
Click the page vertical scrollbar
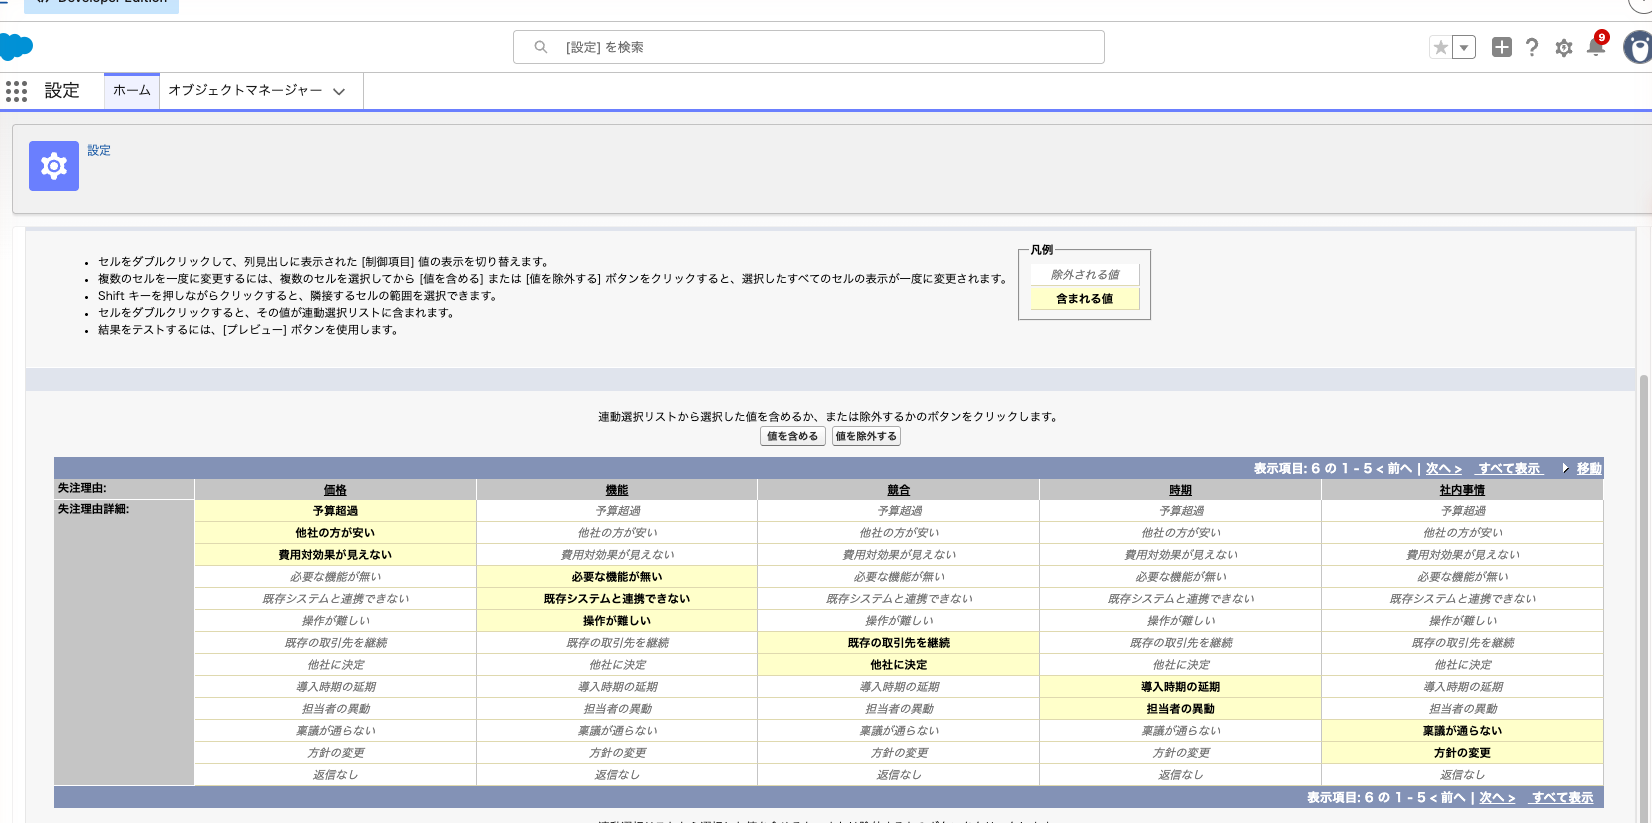(x=1645, y=600)
